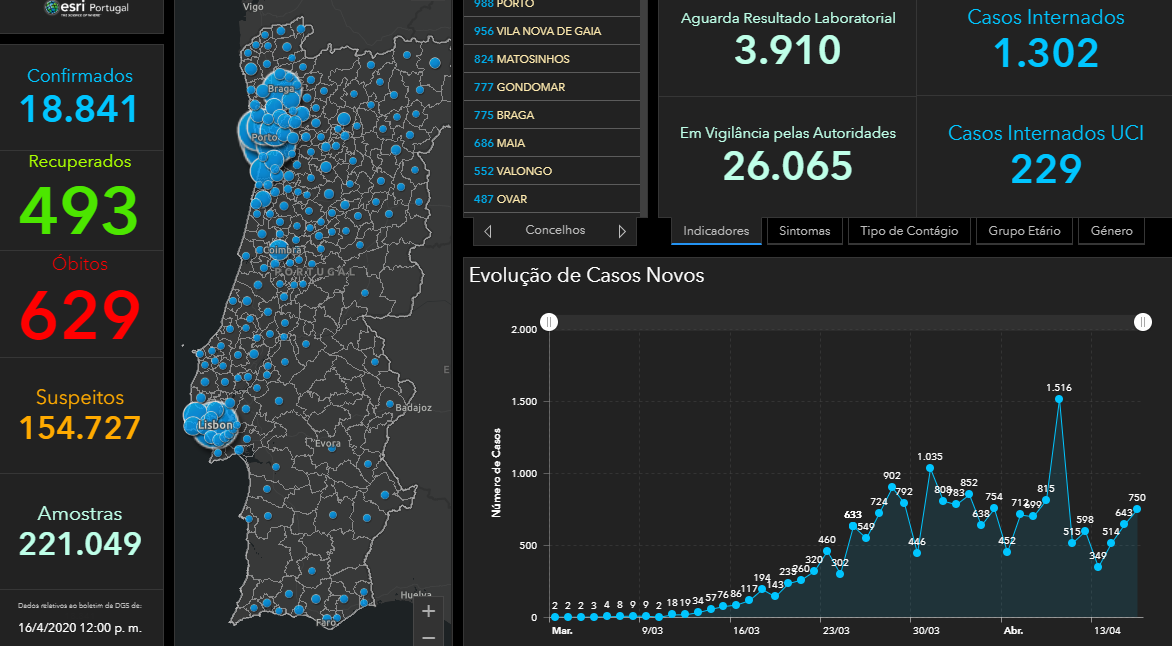Click the left arrow beside Concelhos

[488, 231]
